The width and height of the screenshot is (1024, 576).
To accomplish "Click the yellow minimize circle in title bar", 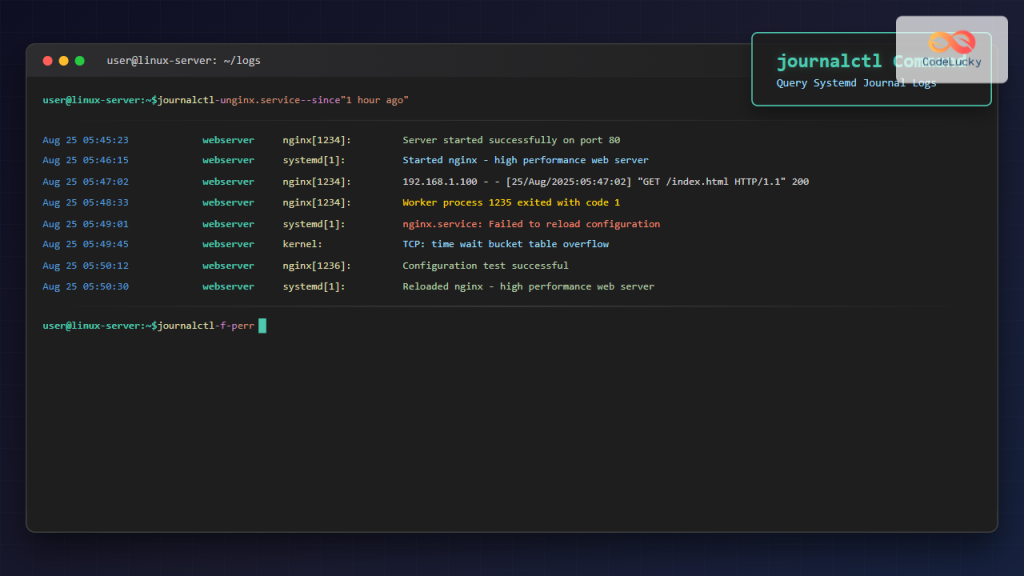I will 63,60.
